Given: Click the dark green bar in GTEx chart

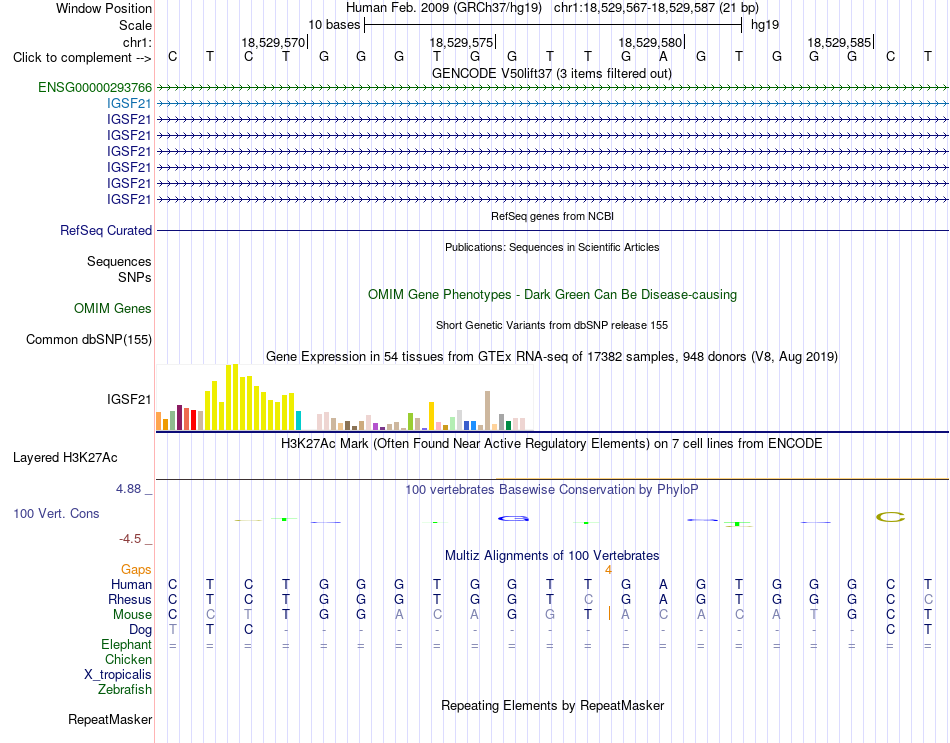Looking at the screenshot, I should (x=508, y=425).
